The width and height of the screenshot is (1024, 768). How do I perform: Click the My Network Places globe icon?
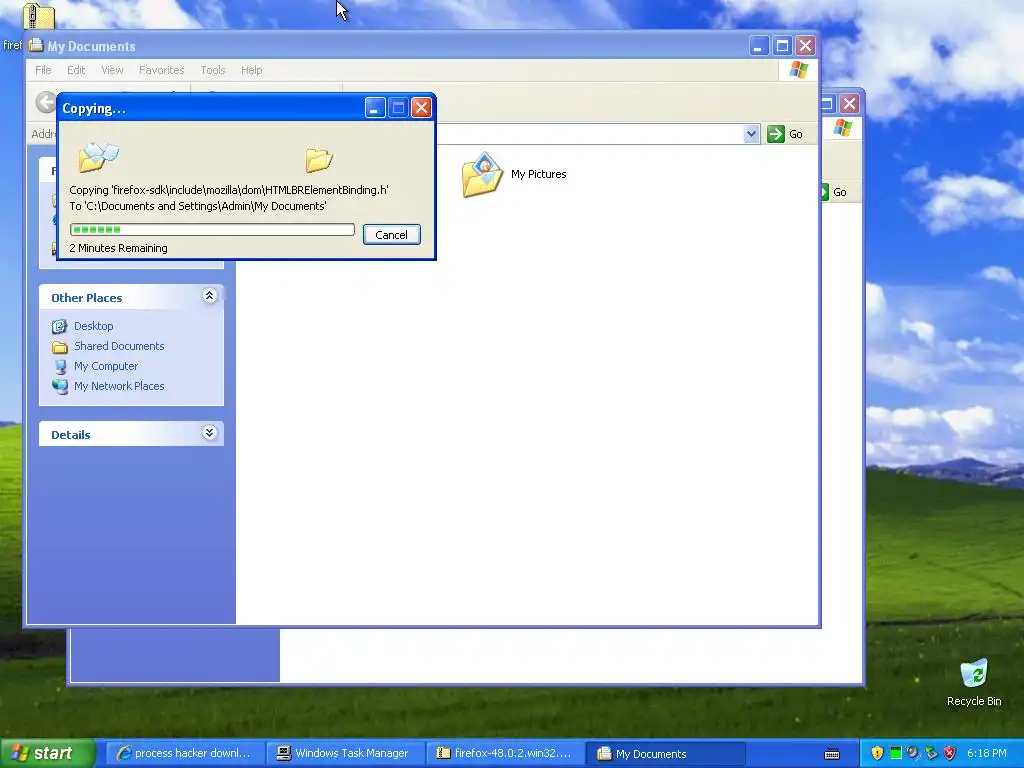(x=59, y=387)
